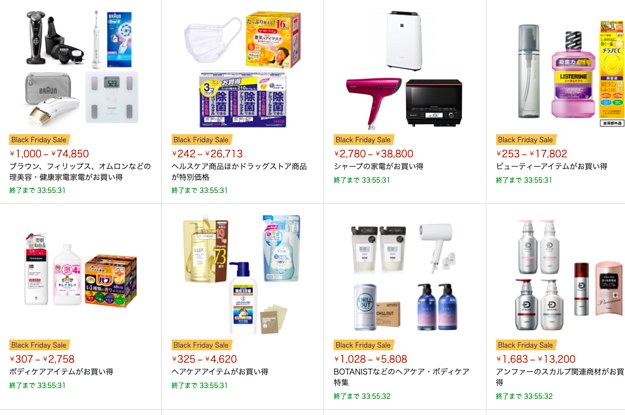The image size is (625, 415).
Task: Click the ブラウン、フィリップス、オムロン deal title
Action: [80, 171]
